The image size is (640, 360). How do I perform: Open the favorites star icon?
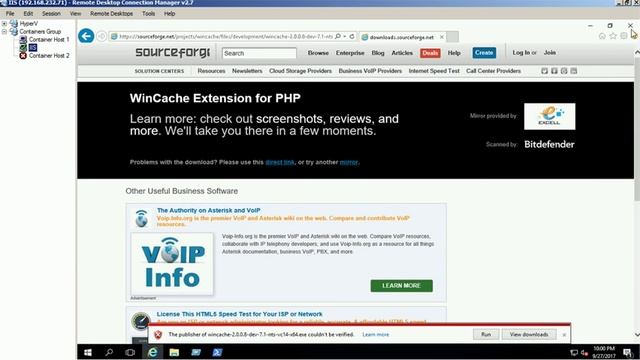click(613, 36)
